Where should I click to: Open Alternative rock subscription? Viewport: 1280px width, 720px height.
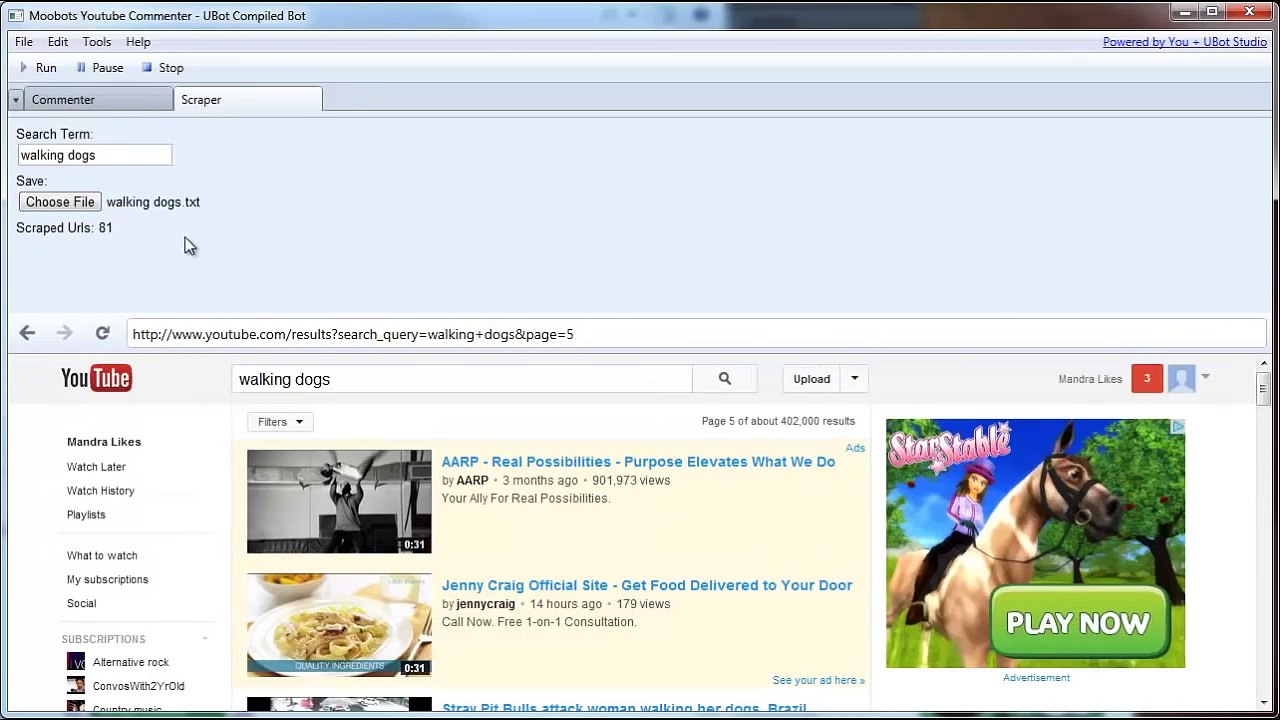point(131,662)
